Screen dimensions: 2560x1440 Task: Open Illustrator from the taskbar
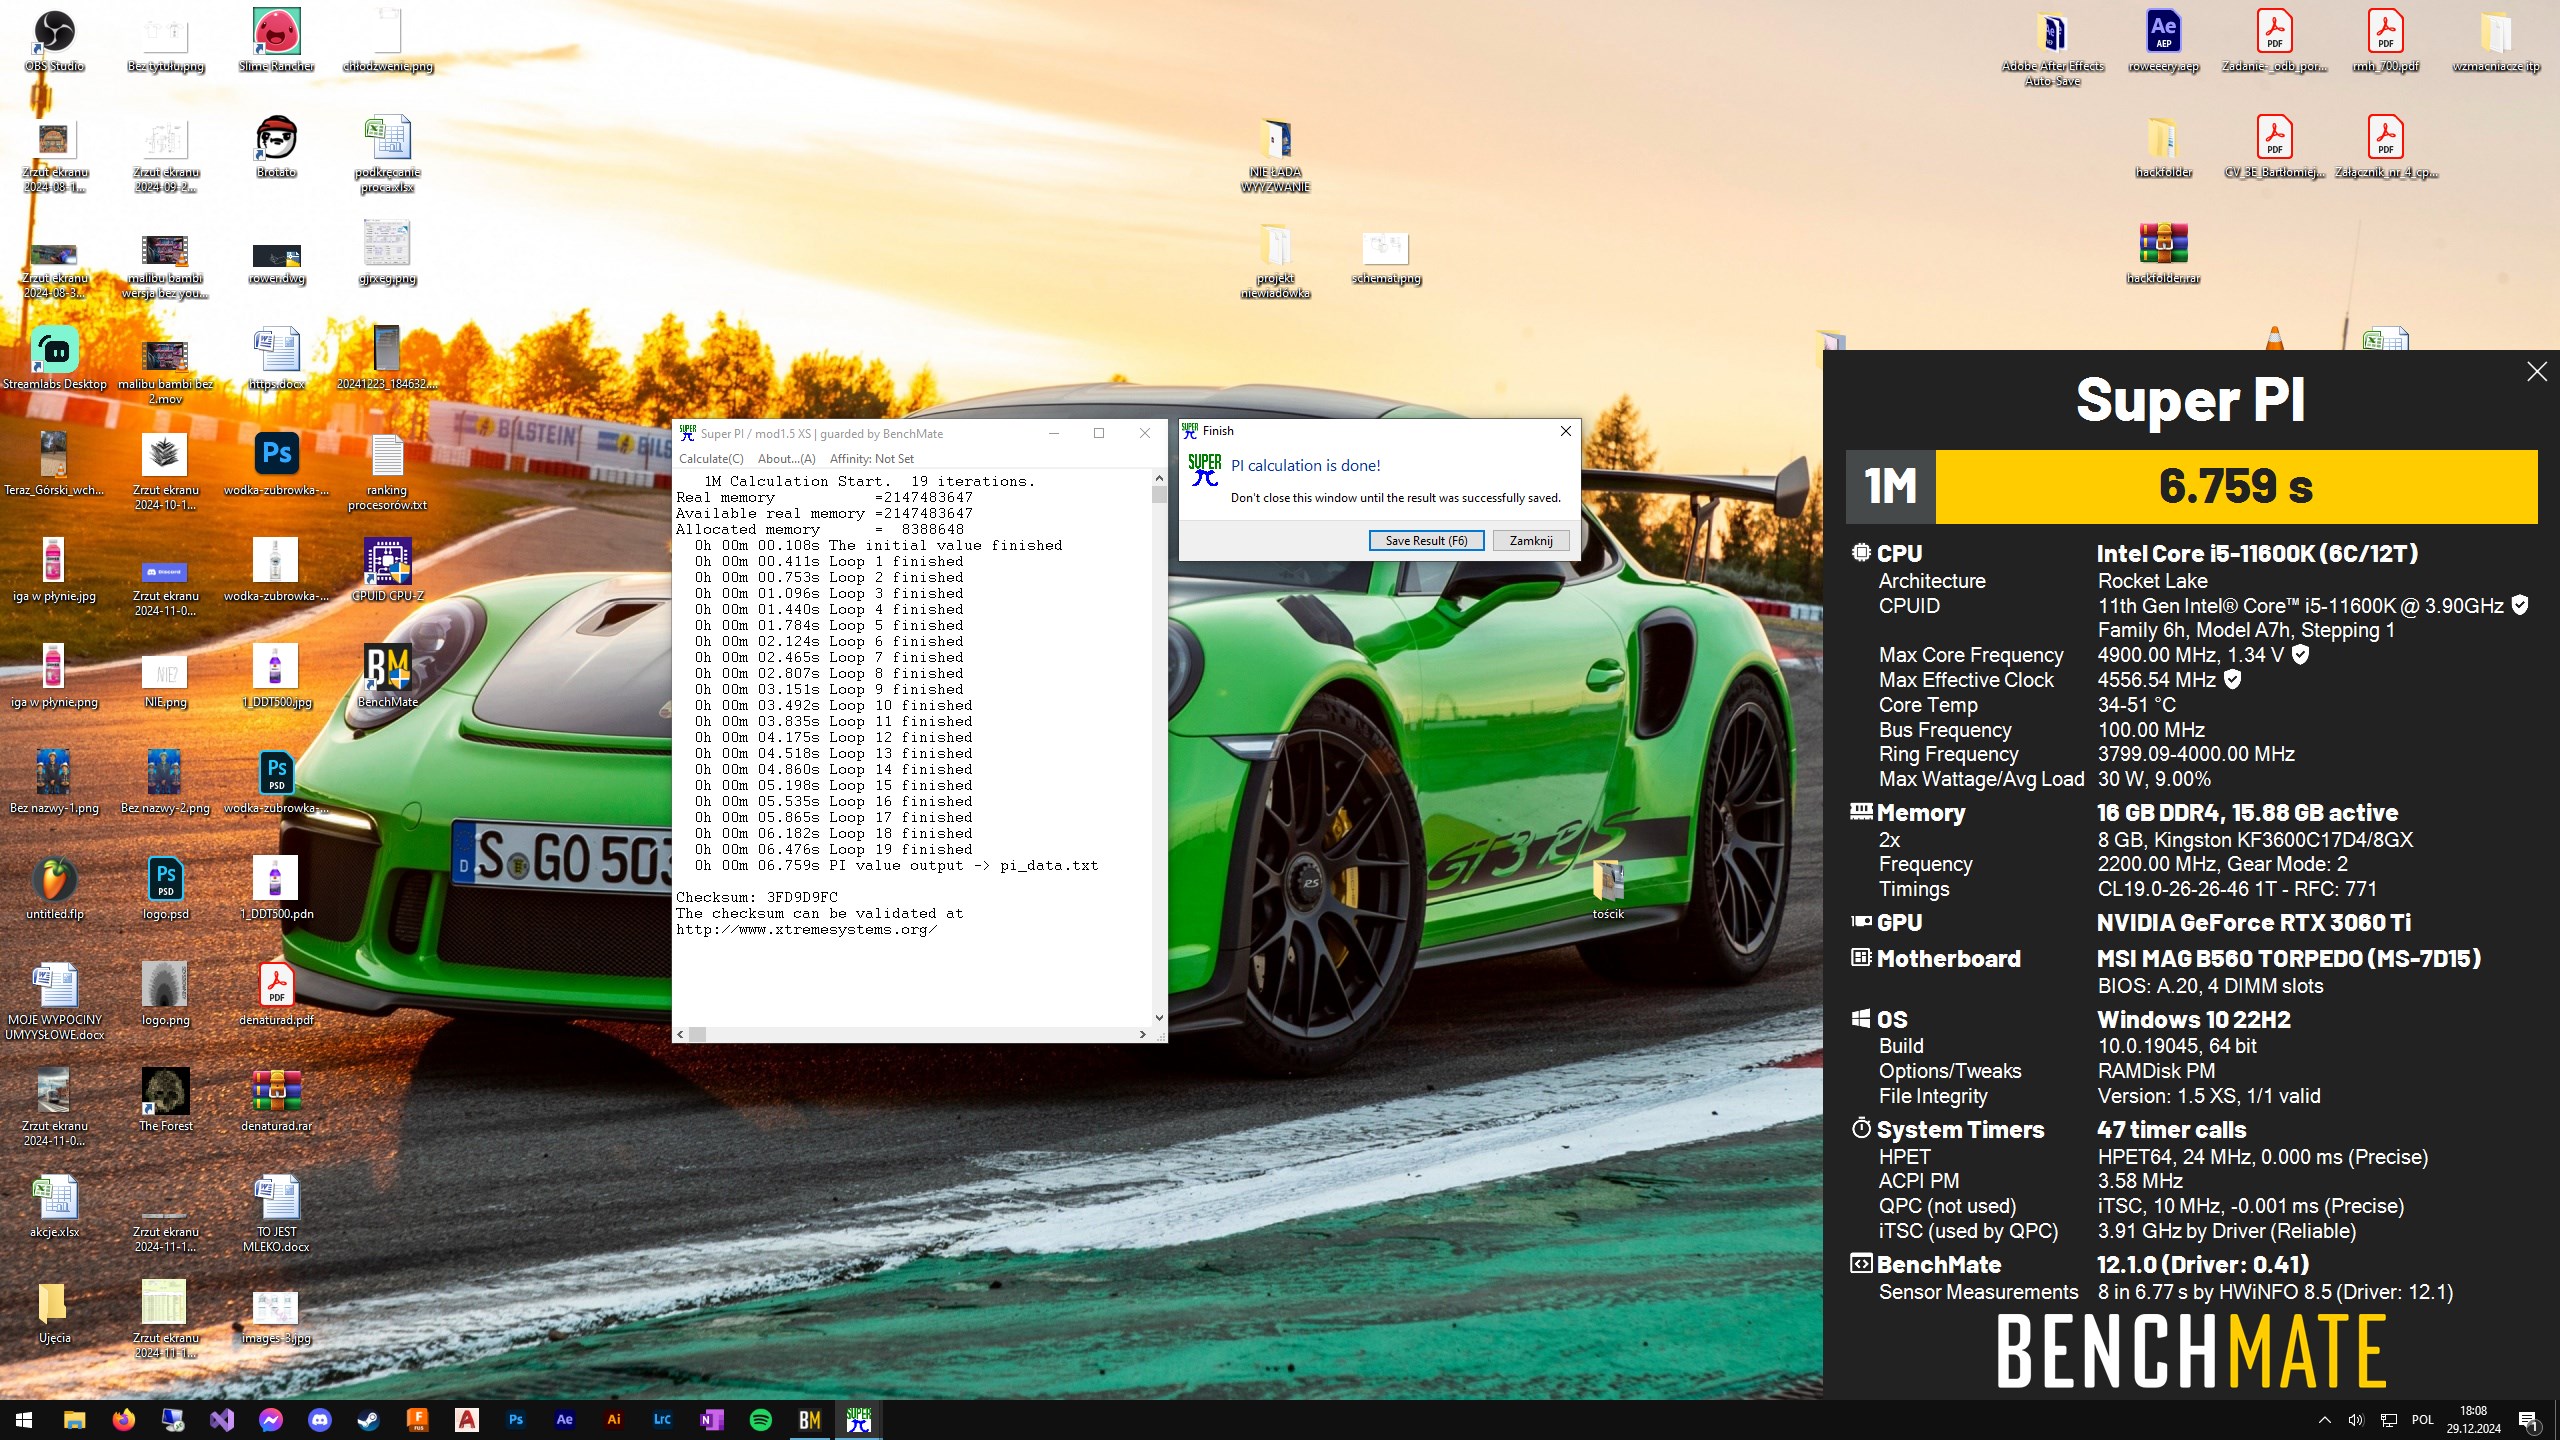(613, 1419)
